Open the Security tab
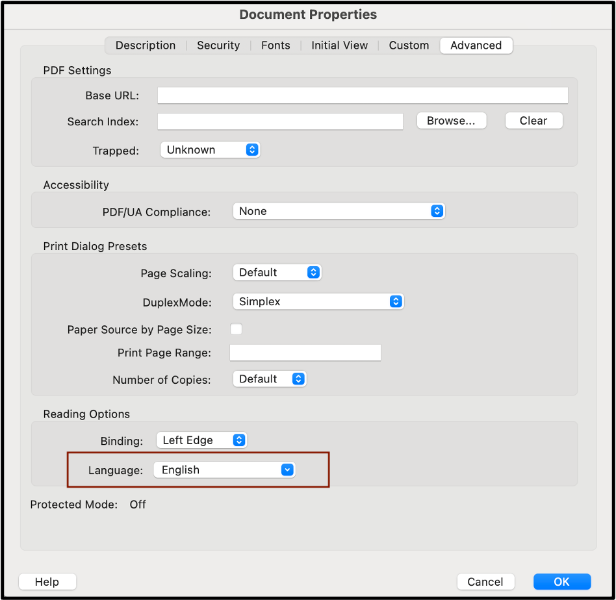Image resolution: width=616 pixels, height=600 pixels. (x=218, y=45)
